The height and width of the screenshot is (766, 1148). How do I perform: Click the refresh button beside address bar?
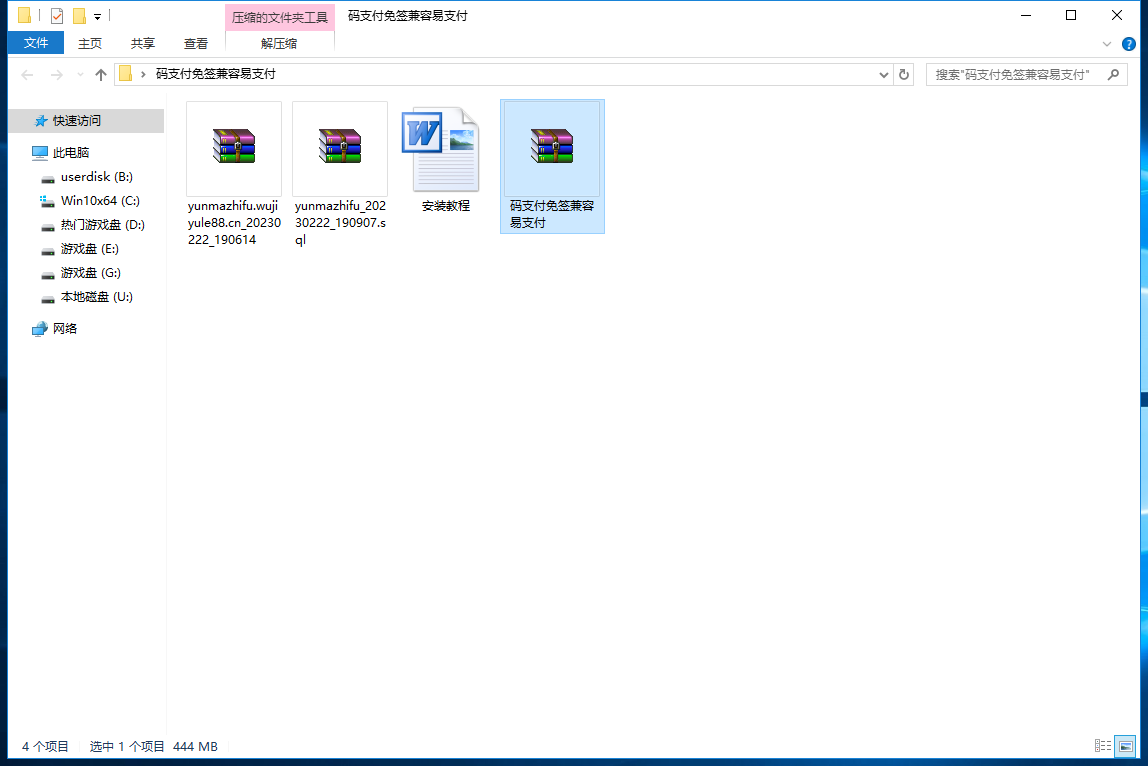pyautogui.click(x=904, y=74)
